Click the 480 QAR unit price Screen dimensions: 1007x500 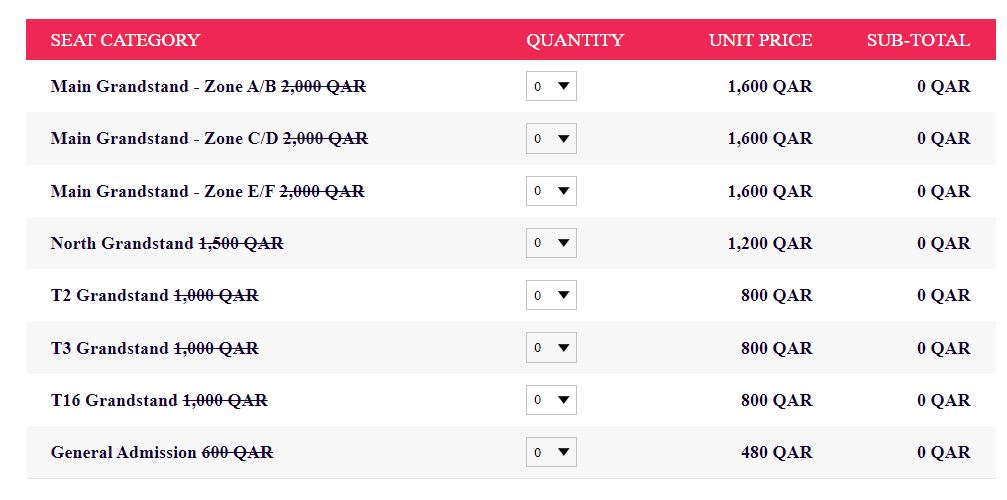tap(776, 452)
